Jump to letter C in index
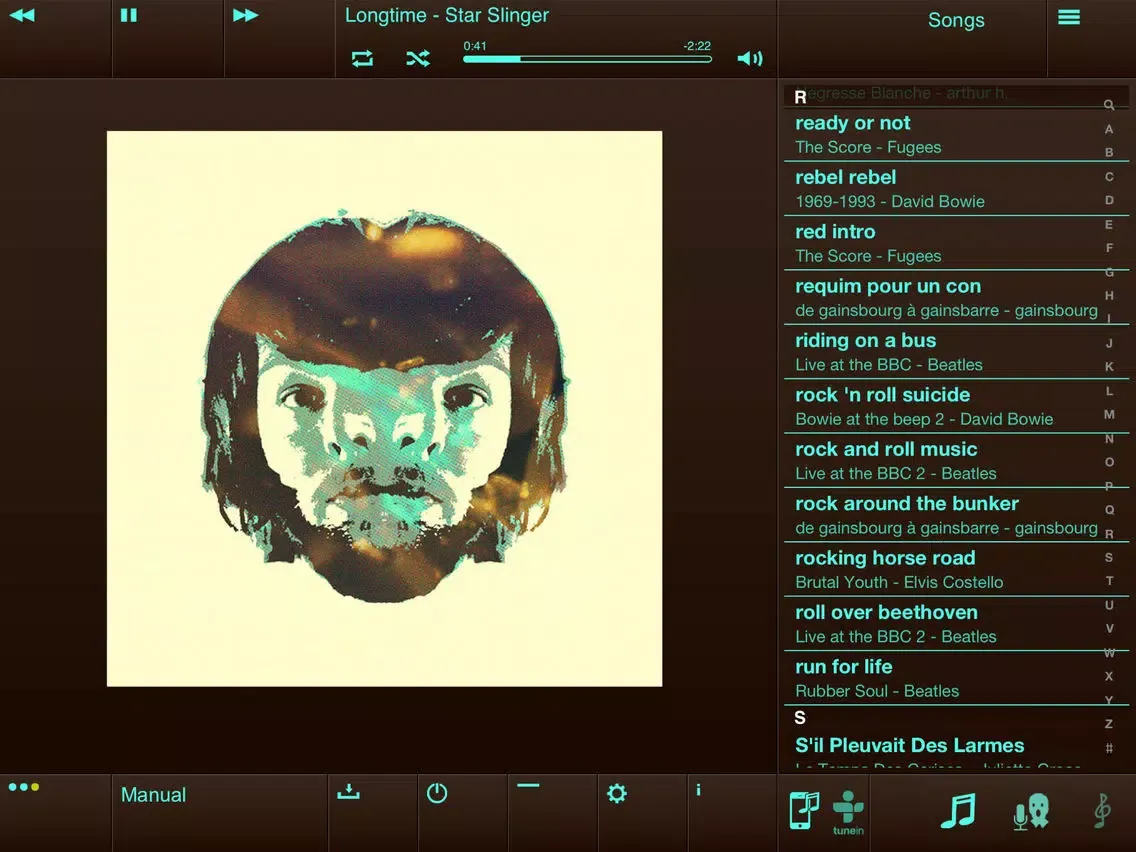 tap(1108, 177)
